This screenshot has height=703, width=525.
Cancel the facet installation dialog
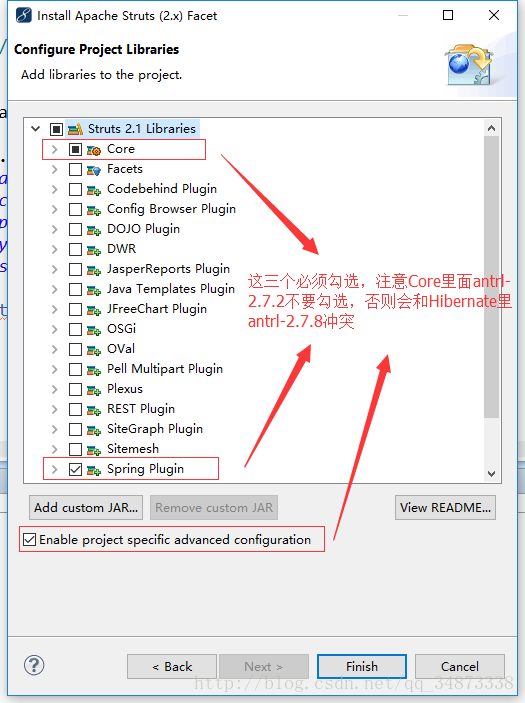click(460, 667)
